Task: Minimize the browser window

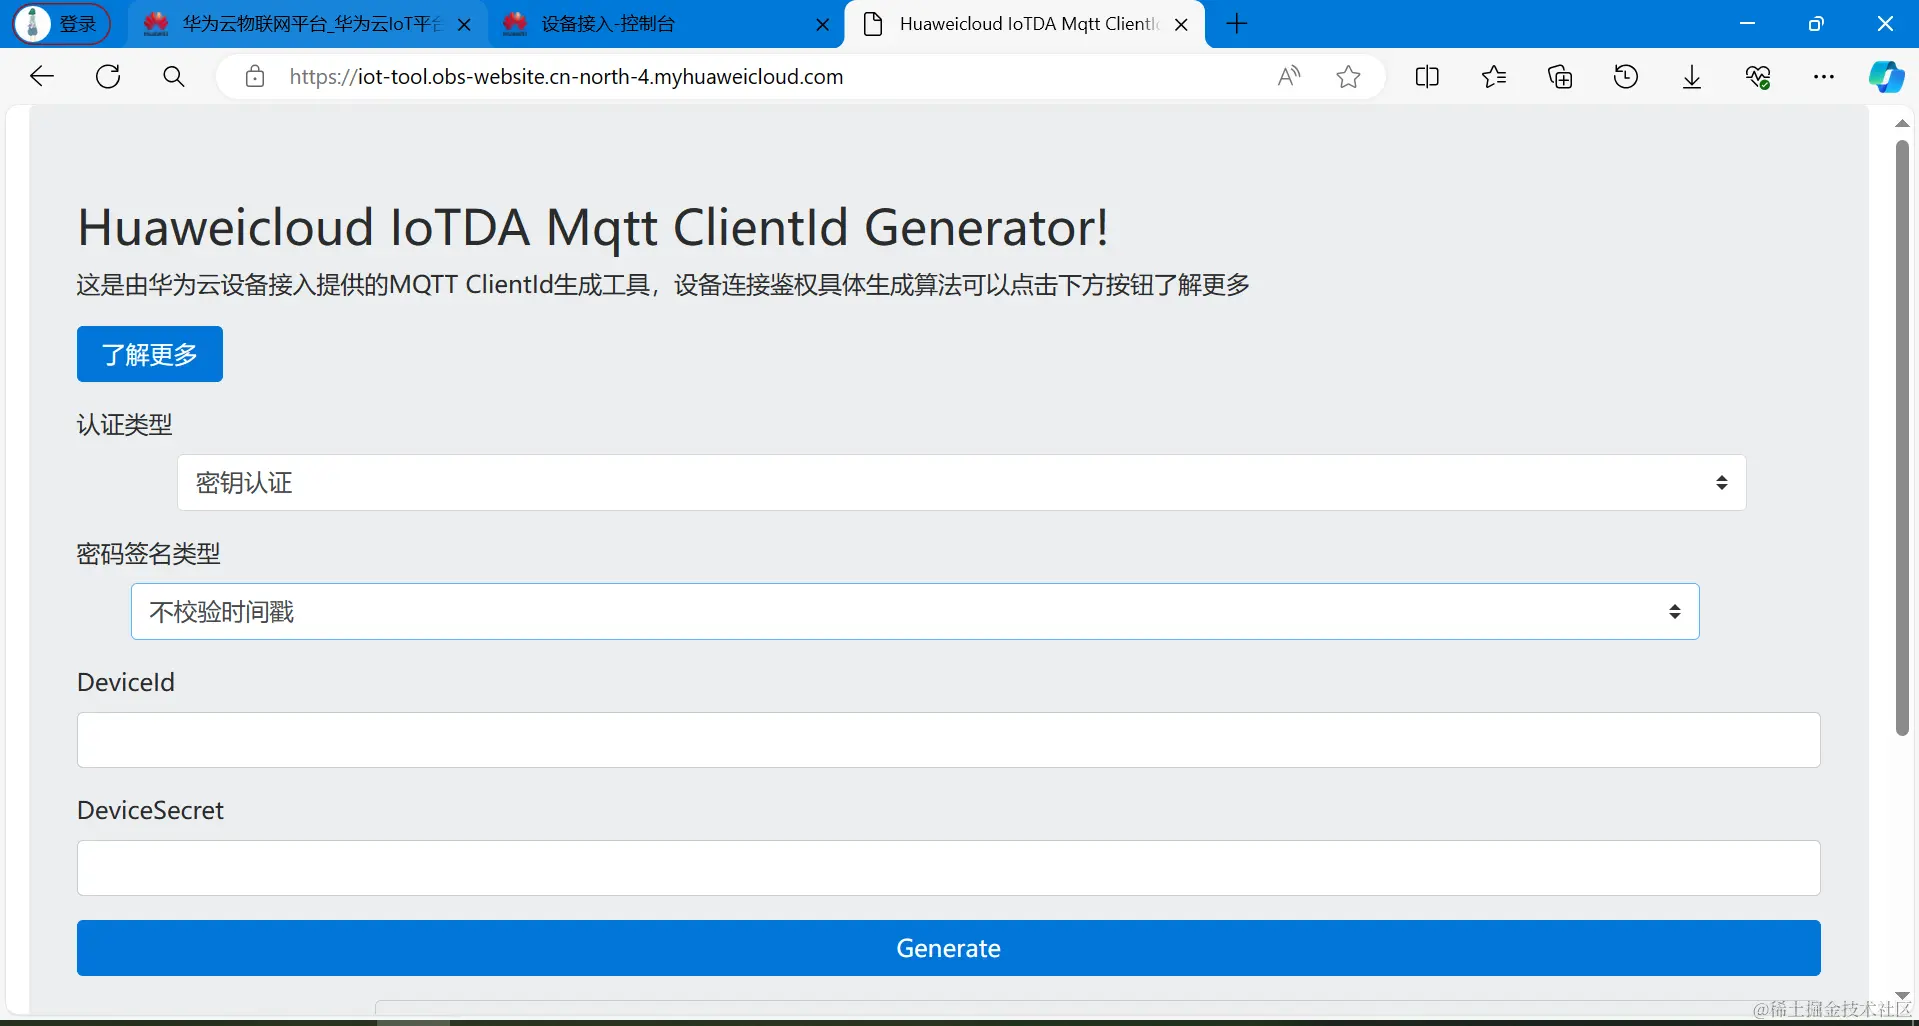Action: click(x=1747, y=24)
